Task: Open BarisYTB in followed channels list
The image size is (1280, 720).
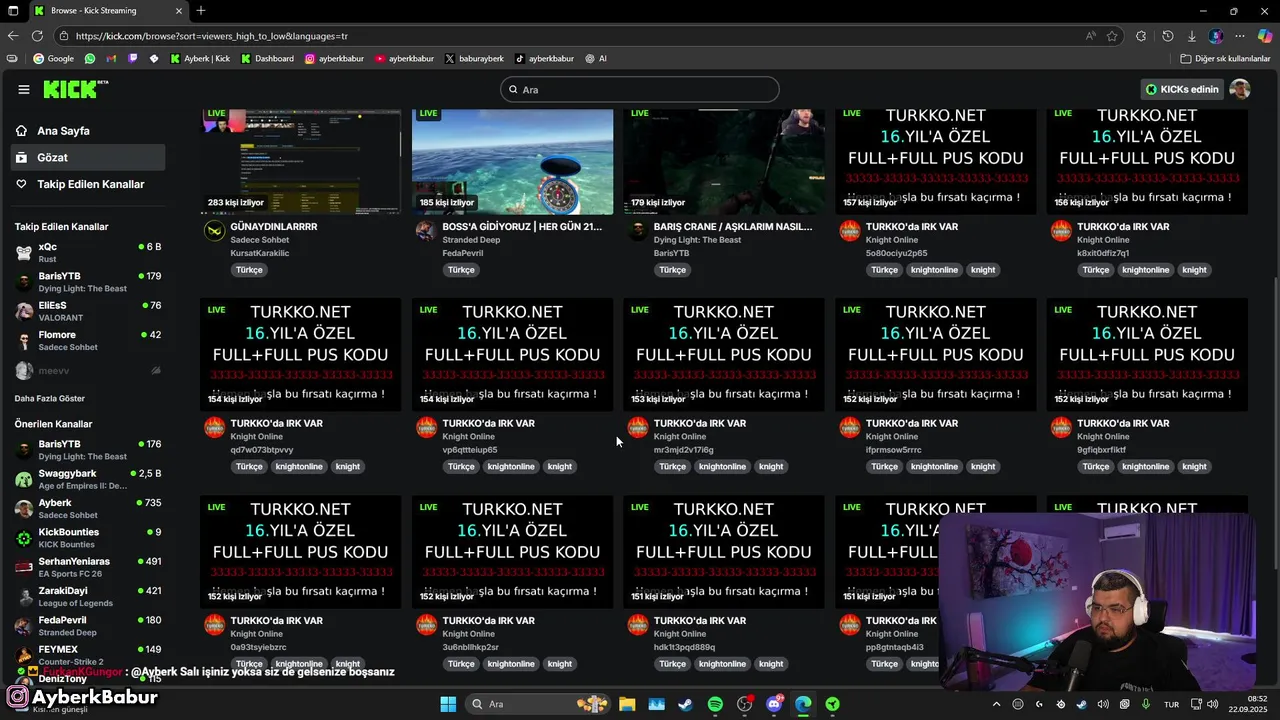Action: point(88,282)
